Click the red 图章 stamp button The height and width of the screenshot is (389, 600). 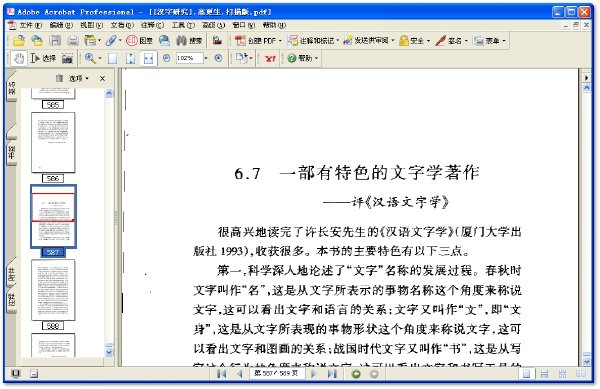[x=139, y=40]
